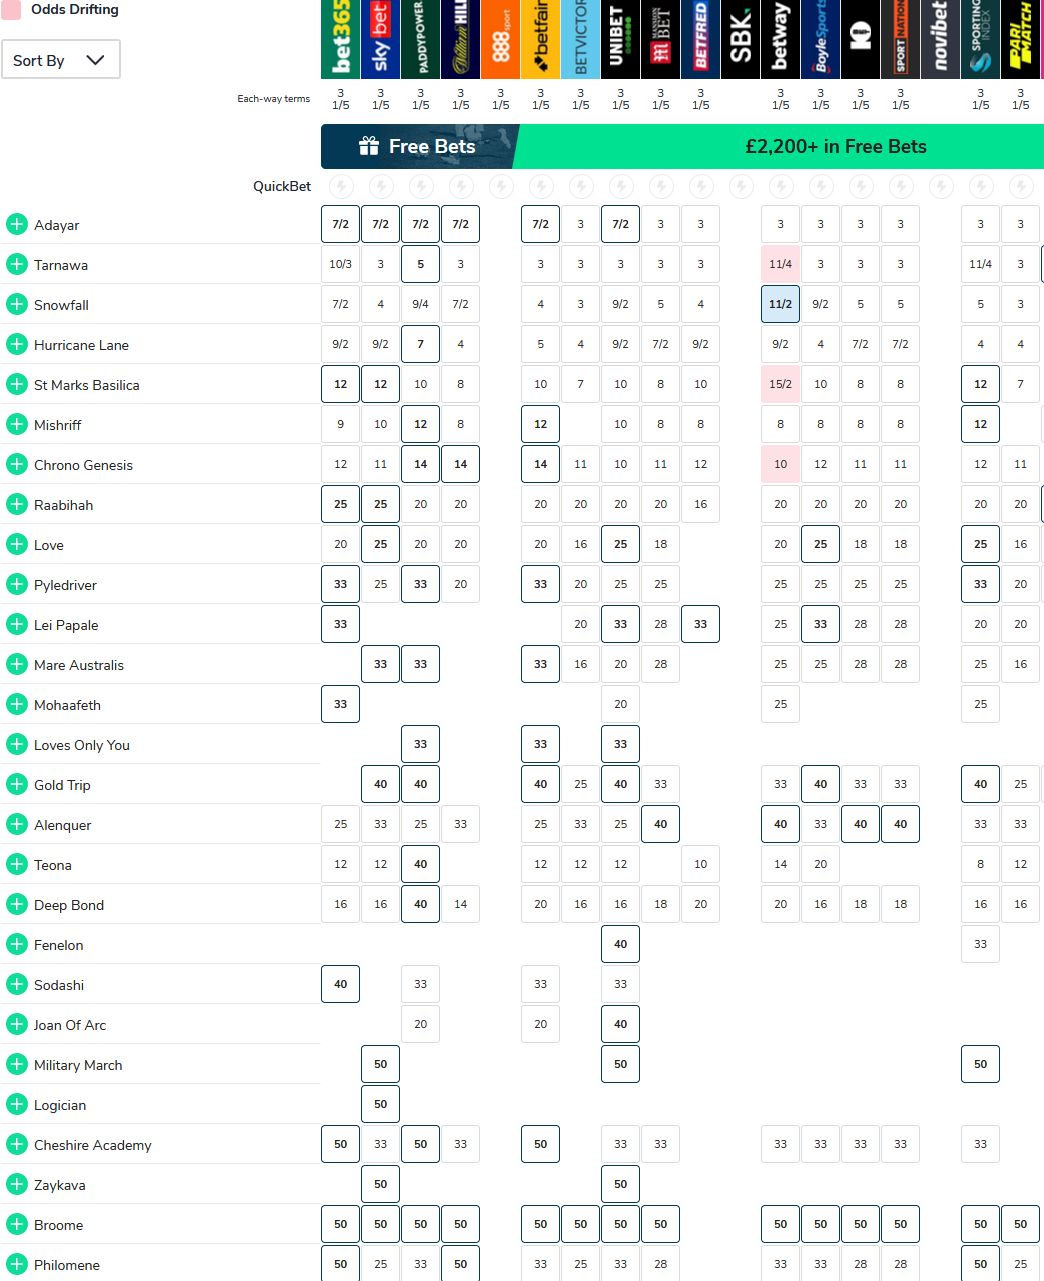This screenshot has width=1044, height=1281.
Task: Click the St Marks Basilica horse name
Action: point(86,385)
